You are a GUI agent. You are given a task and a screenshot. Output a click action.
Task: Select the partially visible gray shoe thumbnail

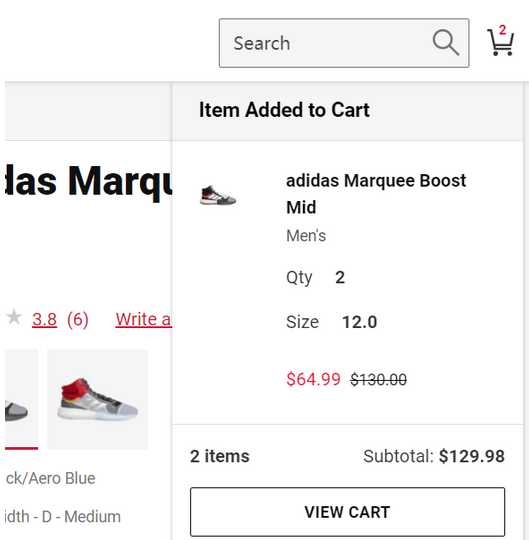pos(21,399)
